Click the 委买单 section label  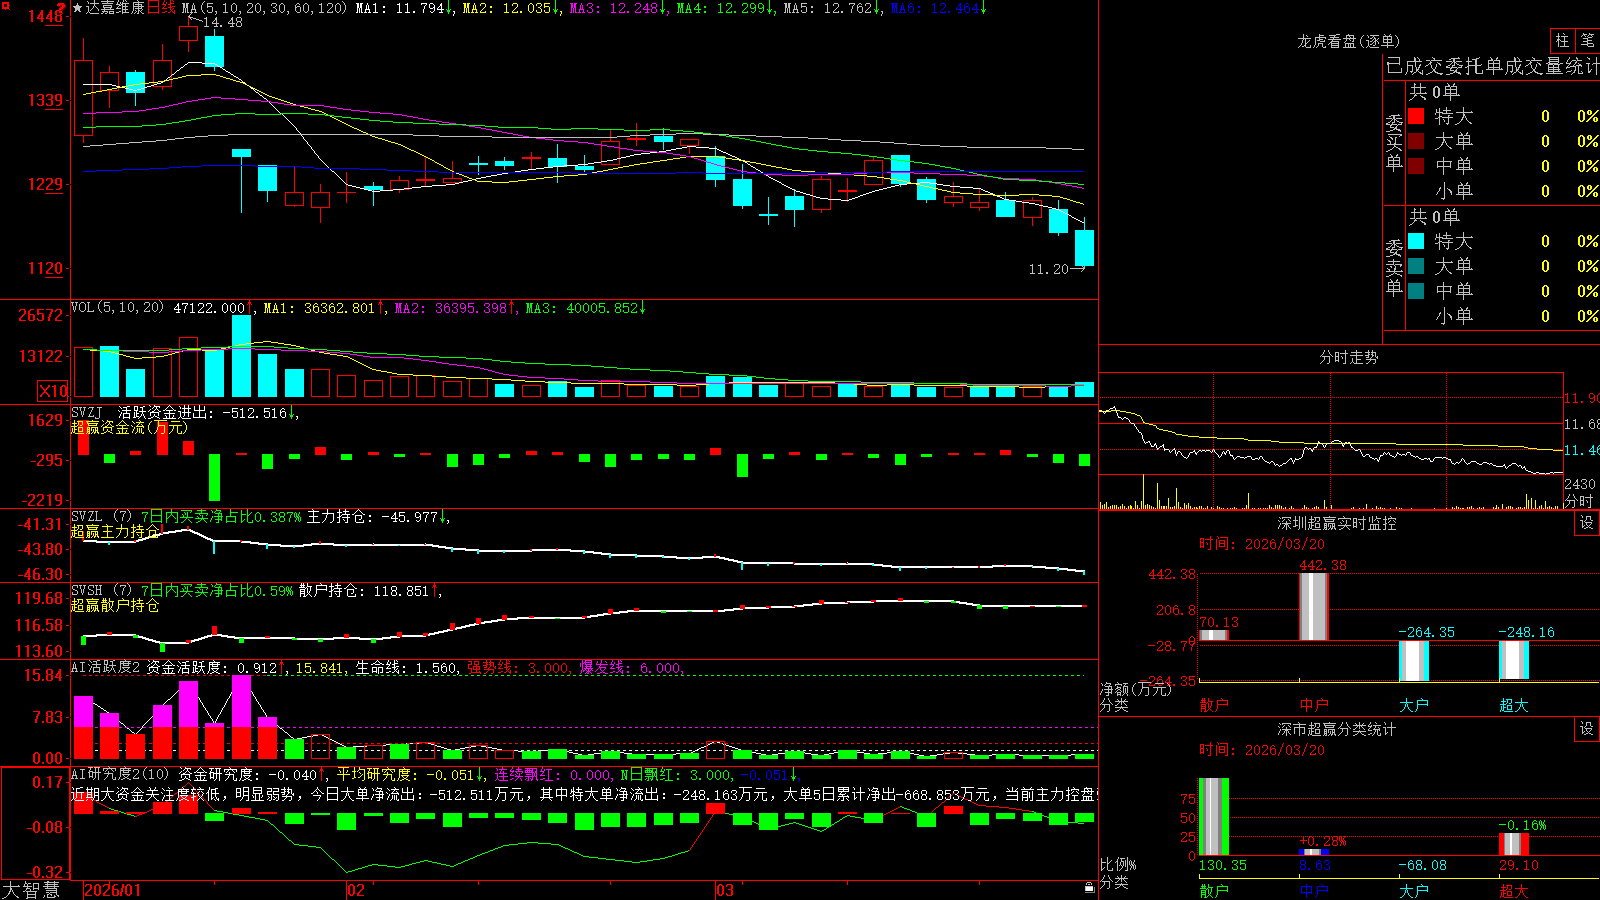(1394, 142)
